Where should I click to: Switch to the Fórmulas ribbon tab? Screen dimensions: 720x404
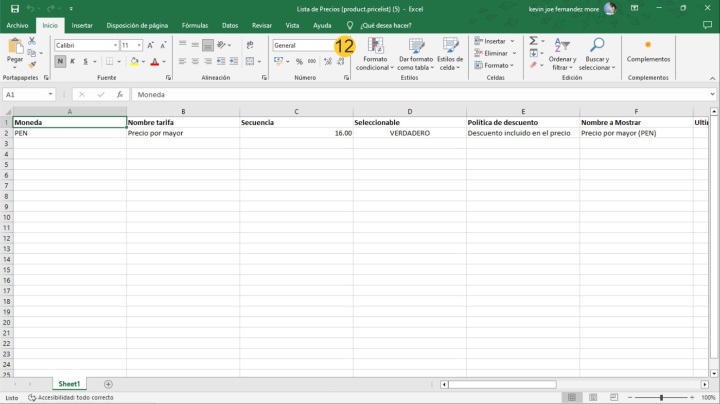coord(194,25)
